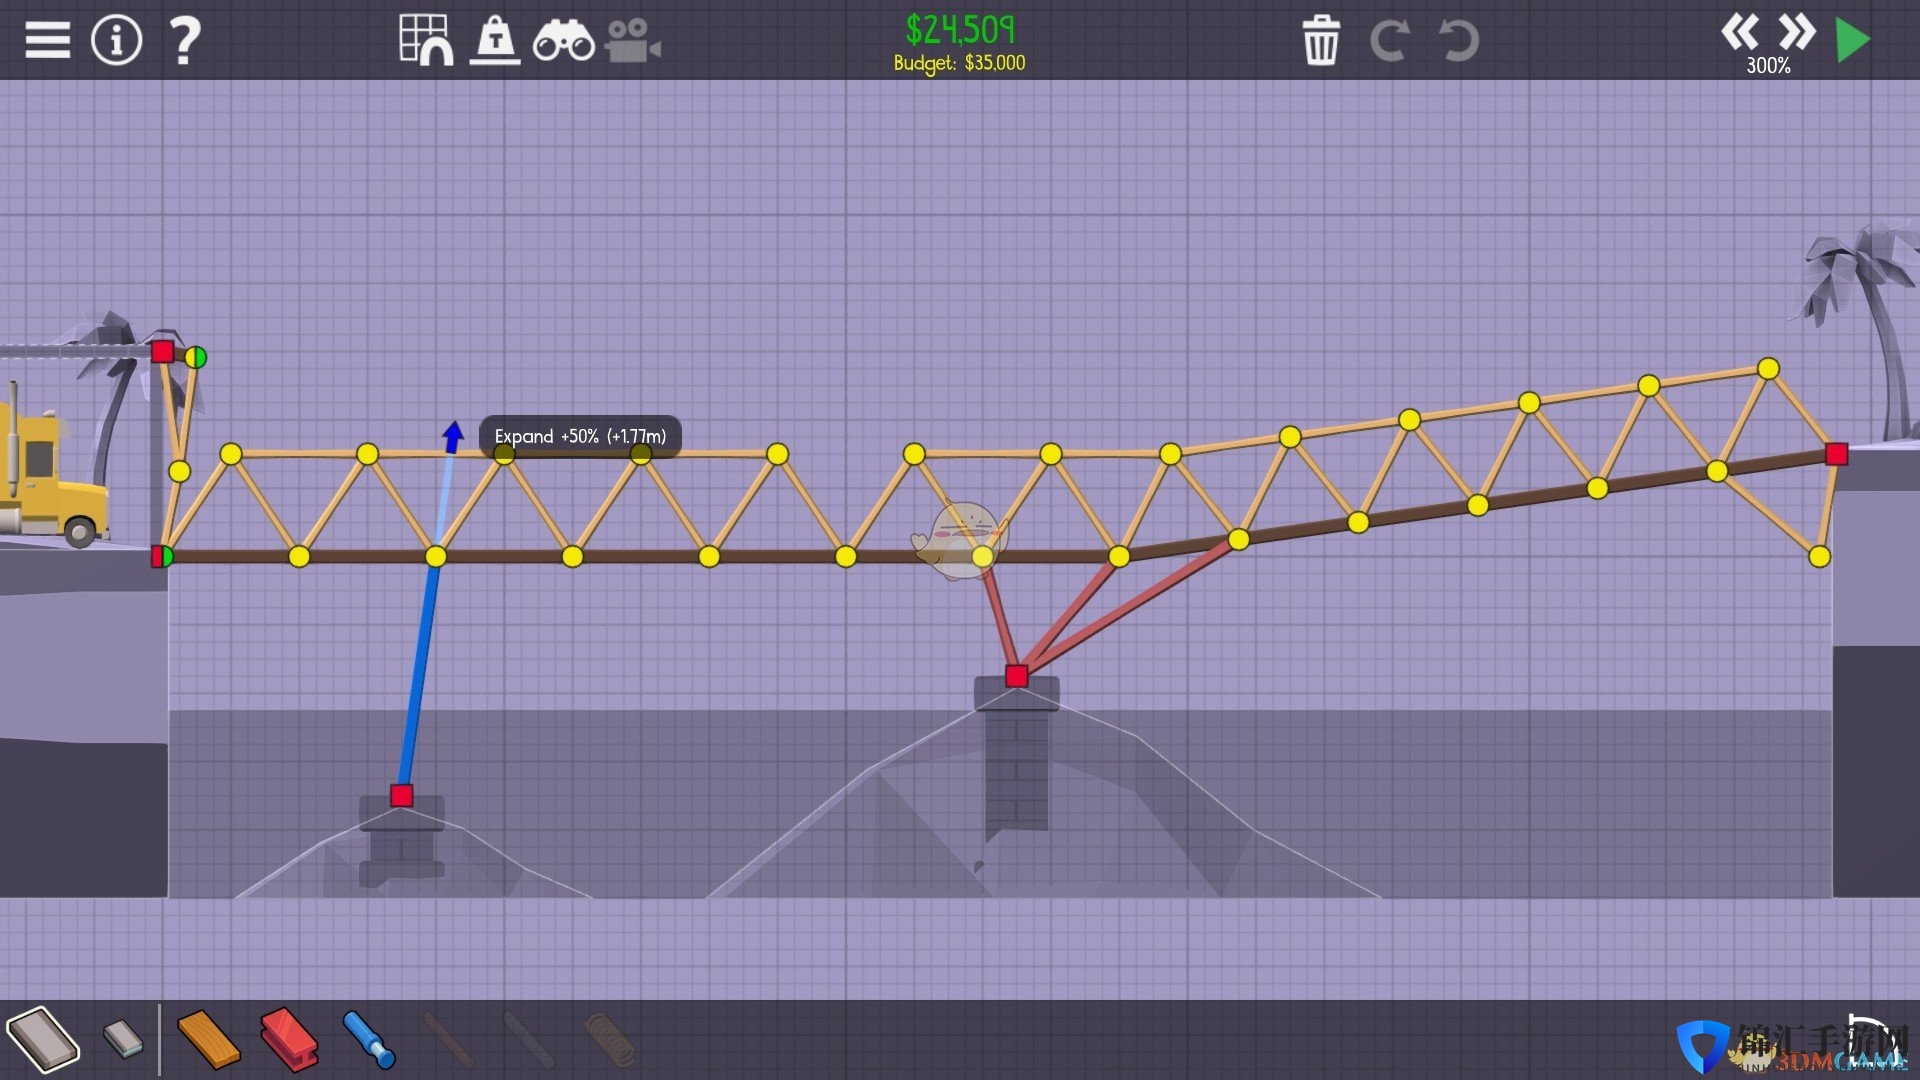This screenshot has height=1080, width=1920.
Task: Select the wood material
Action: 208,1040
